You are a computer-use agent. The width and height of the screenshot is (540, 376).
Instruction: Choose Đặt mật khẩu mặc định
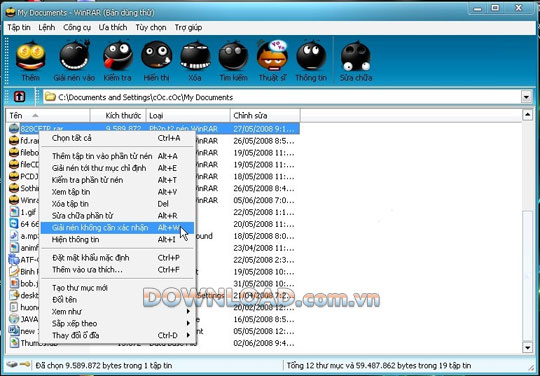[117, 258]
